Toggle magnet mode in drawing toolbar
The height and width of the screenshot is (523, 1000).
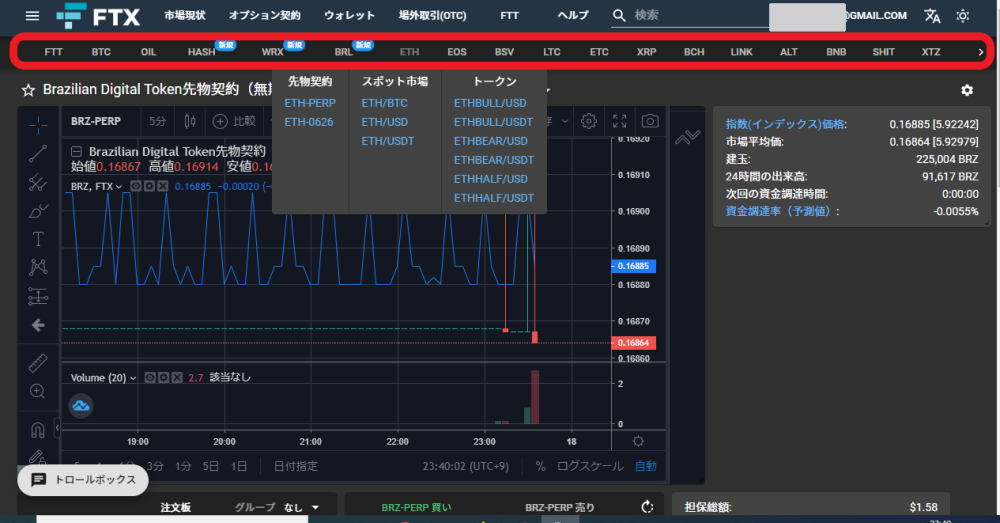point(38,430)
